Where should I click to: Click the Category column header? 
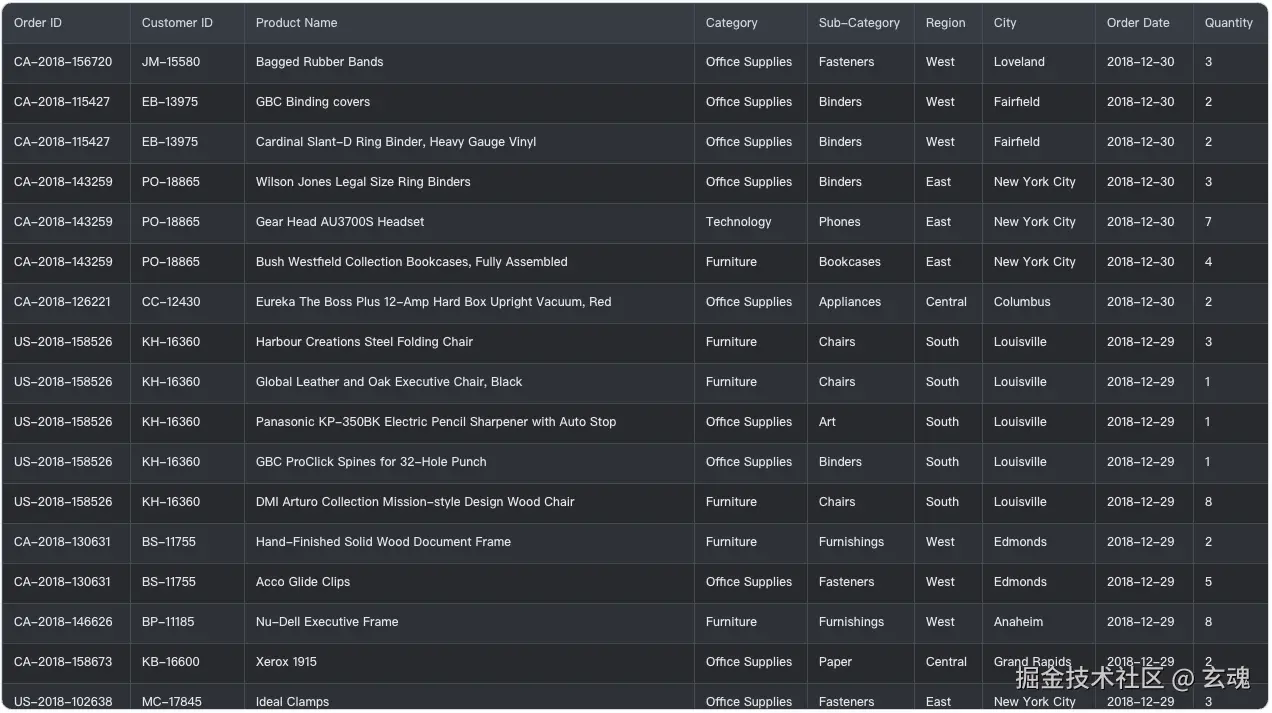click(731, 23)
